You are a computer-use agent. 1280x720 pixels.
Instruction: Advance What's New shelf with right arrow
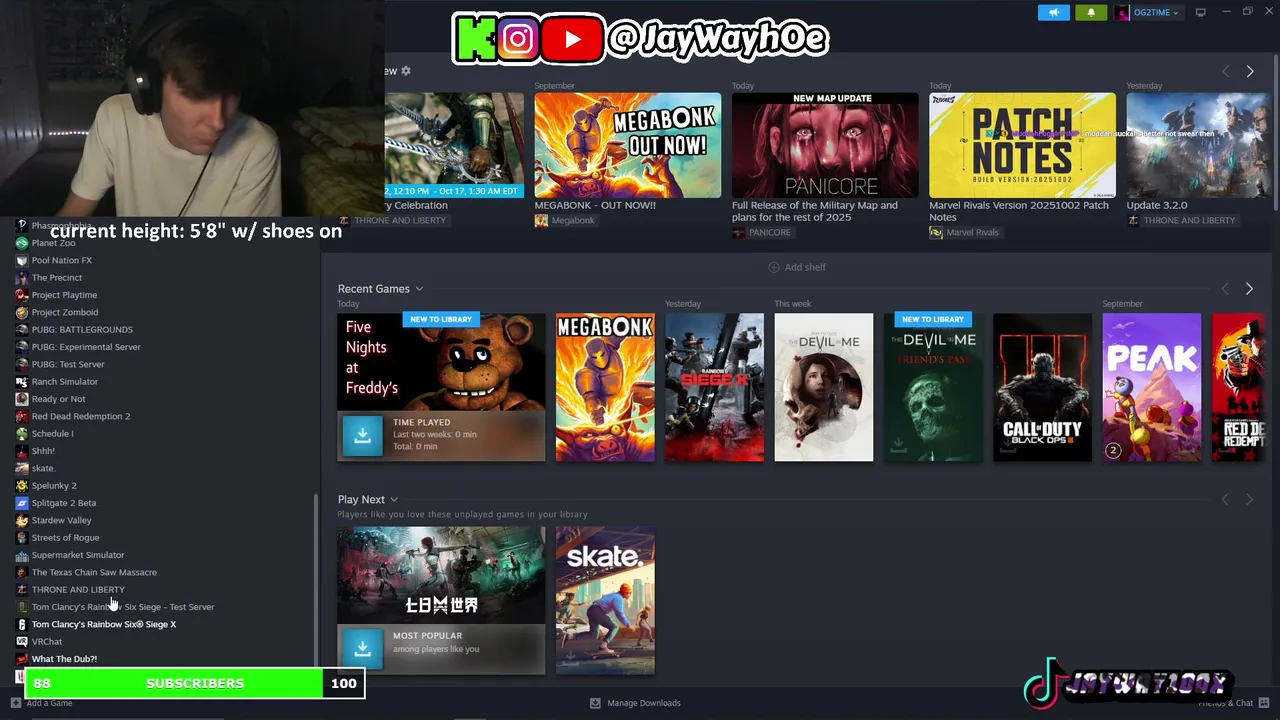(1249, 72)
